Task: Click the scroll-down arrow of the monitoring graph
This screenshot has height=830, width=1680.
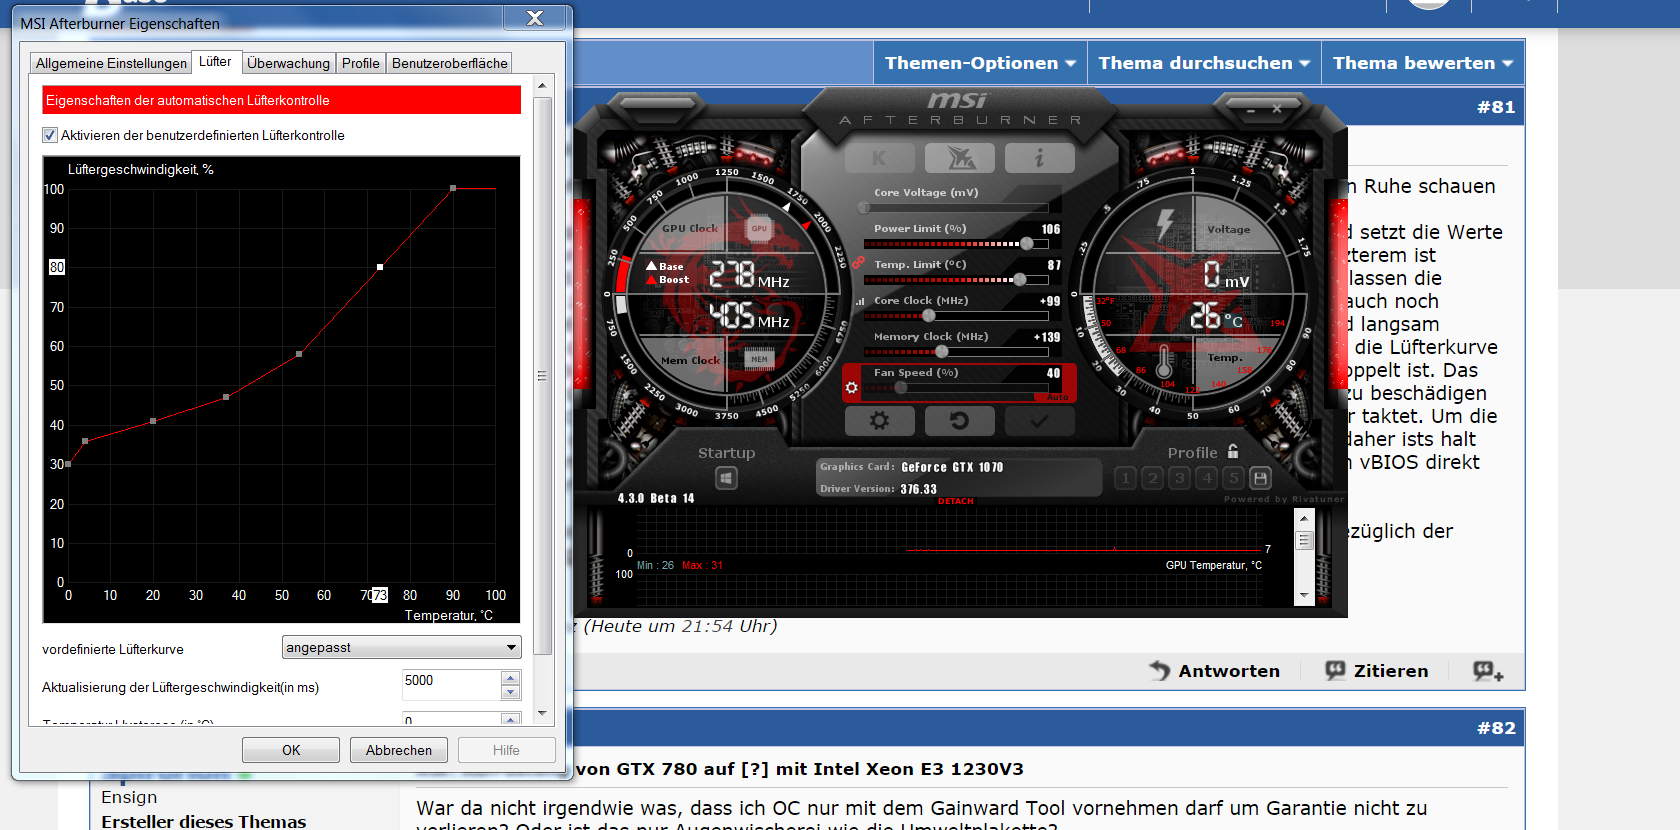Action: 1304,595
